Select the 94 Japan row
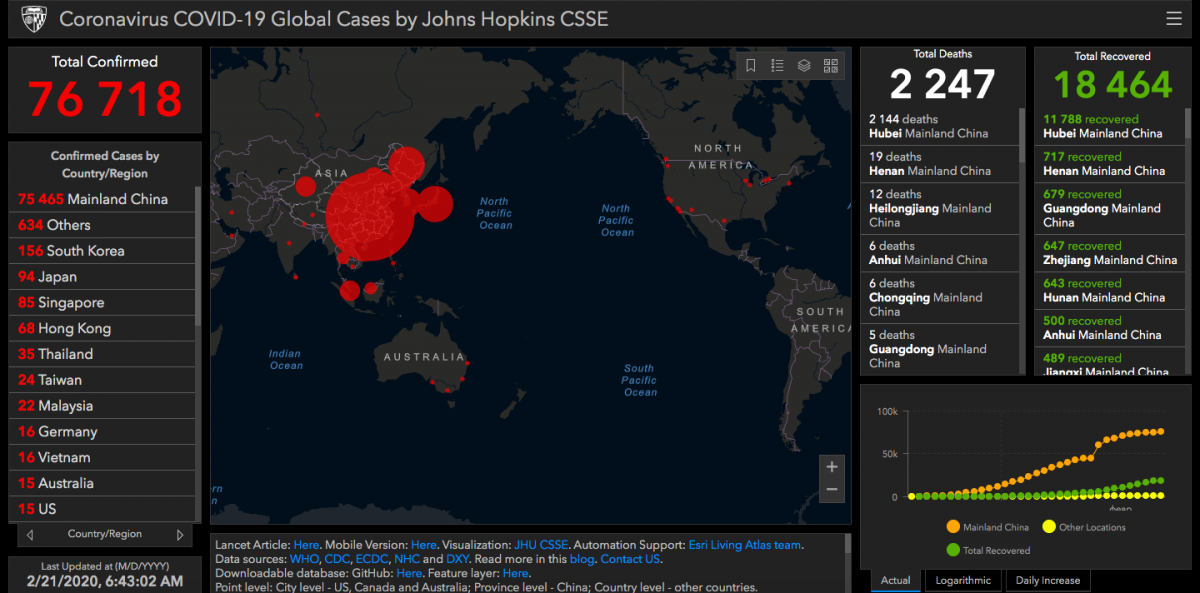This screenshot has width=1200, height=593. (x=102, y=277)
